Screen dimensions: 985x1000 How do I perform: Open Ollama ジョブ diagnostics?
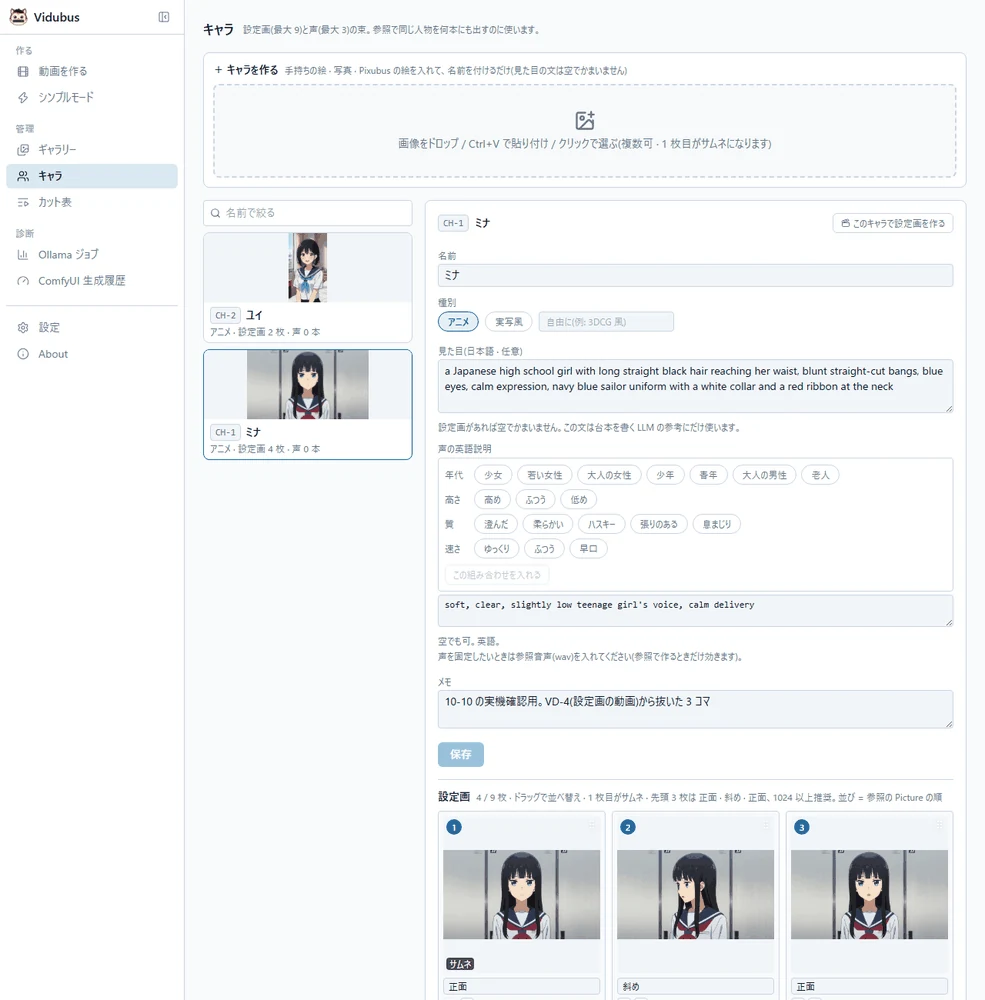92,254
